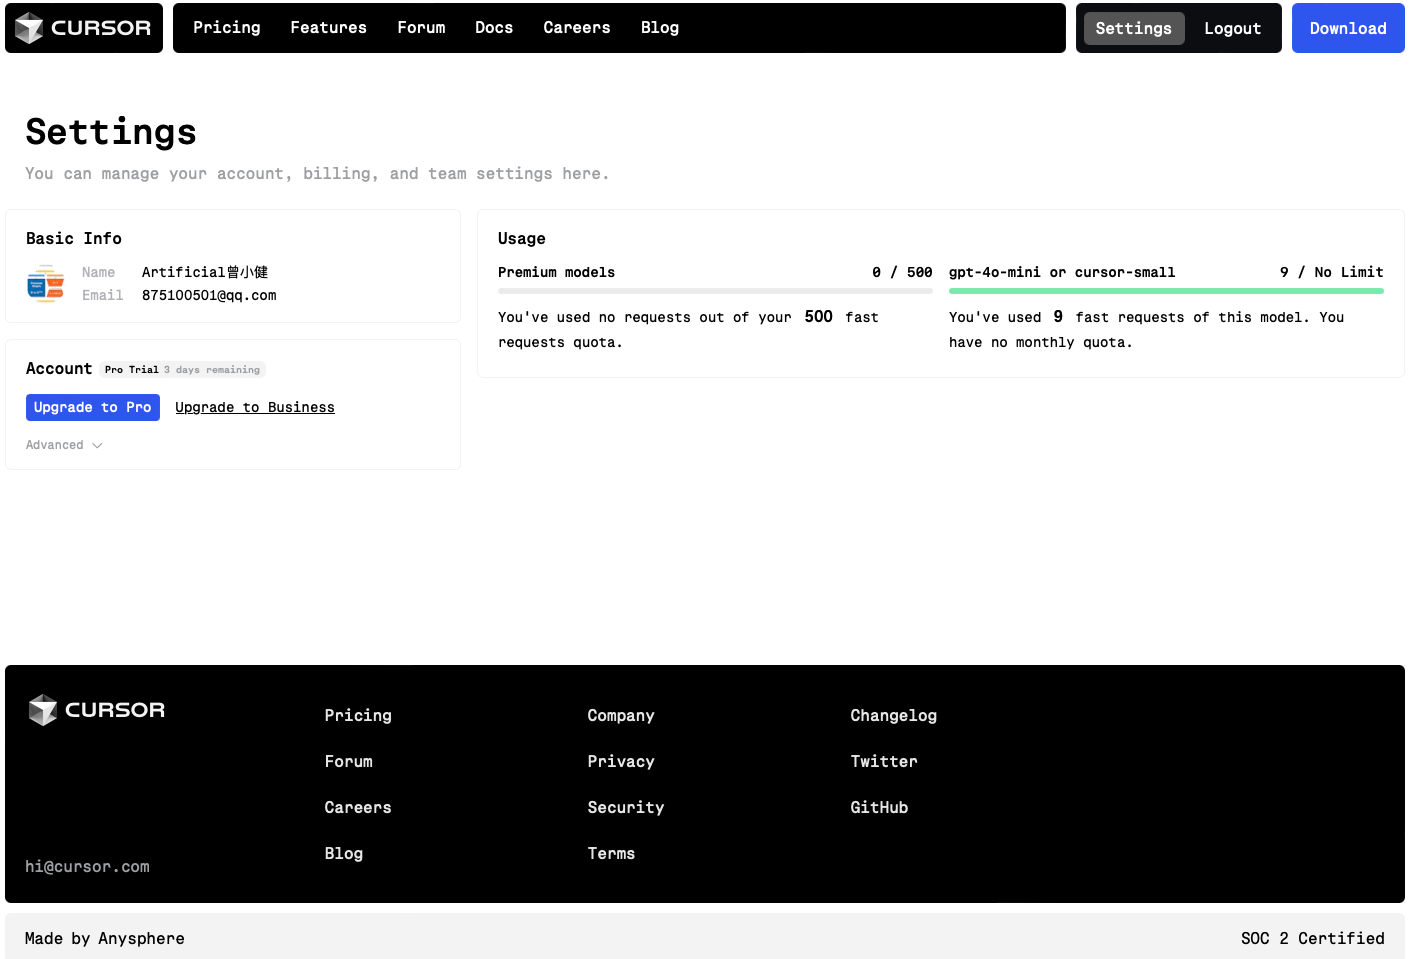Screen dimensions: 1410x959
Task: Open Pricing link in the footer
Action: pyautogui.click(x=358, y=715)
